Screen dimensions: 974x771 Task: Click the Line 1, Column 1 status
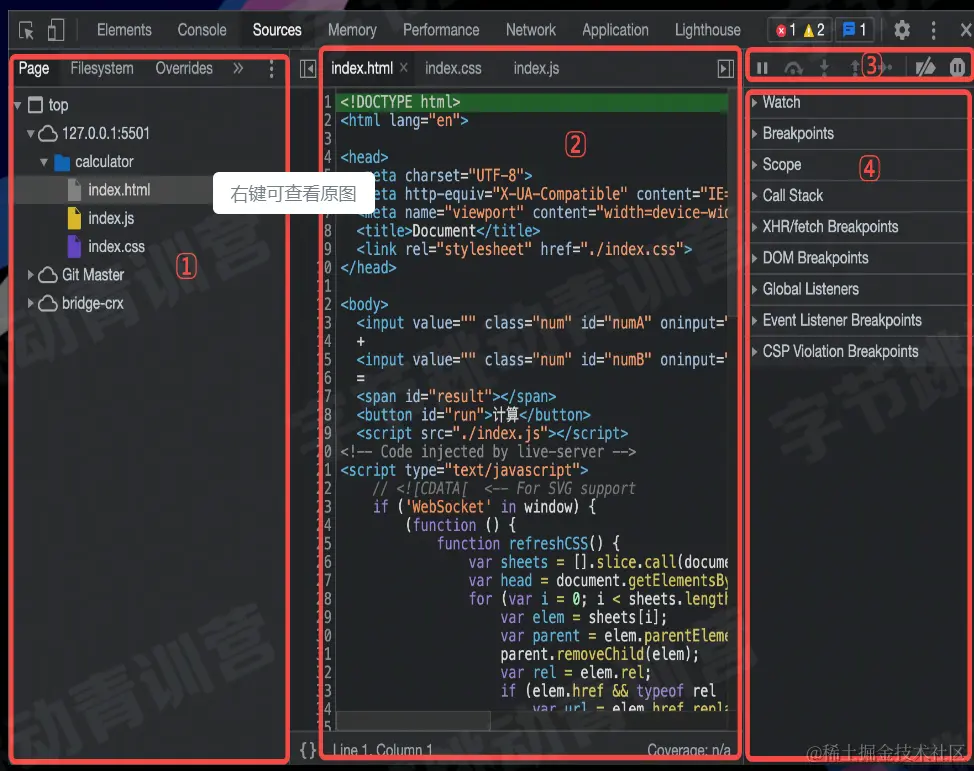click(x=382, y=750)
